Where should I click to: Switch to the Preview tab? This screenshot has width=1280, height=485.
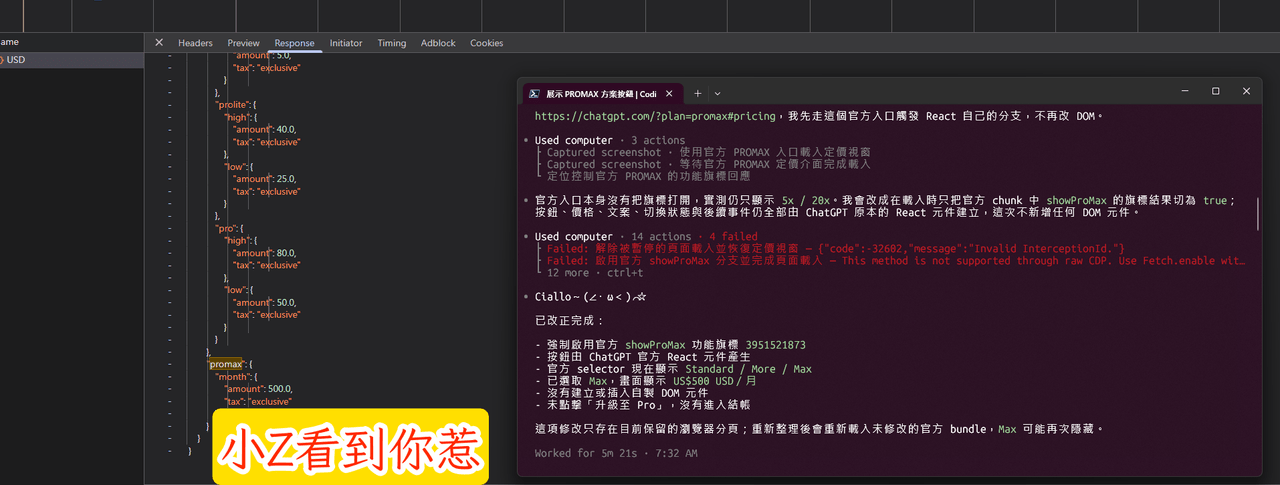[243, 43]
